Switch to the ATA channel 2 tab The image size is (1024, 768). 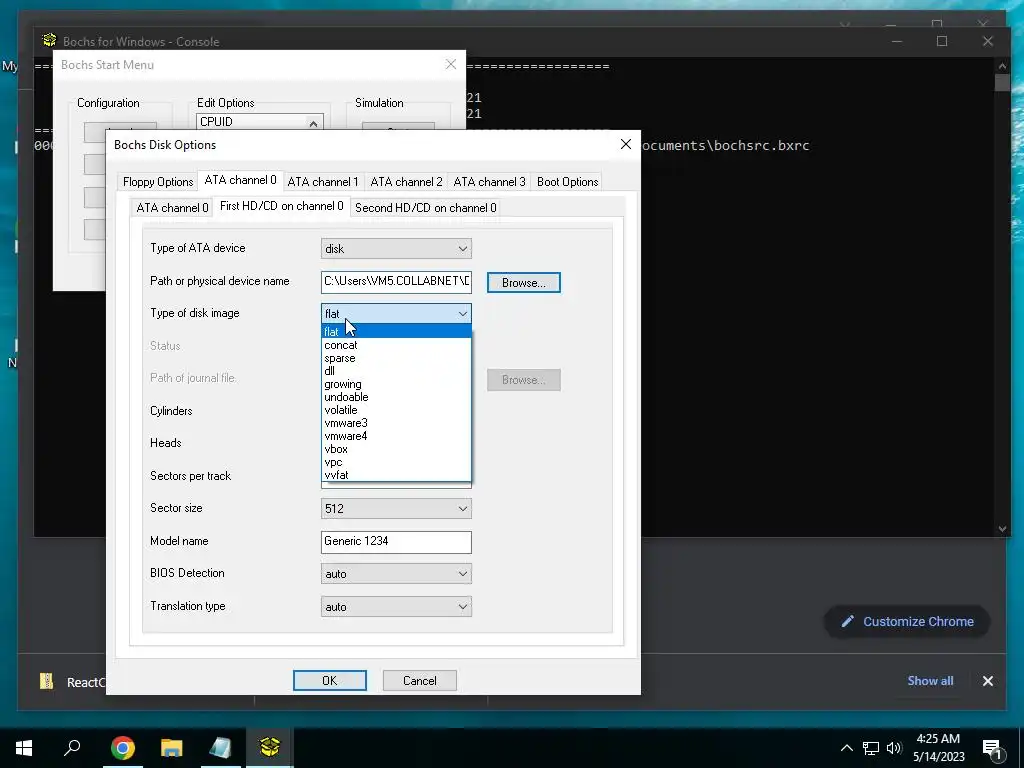pos(406,182)
